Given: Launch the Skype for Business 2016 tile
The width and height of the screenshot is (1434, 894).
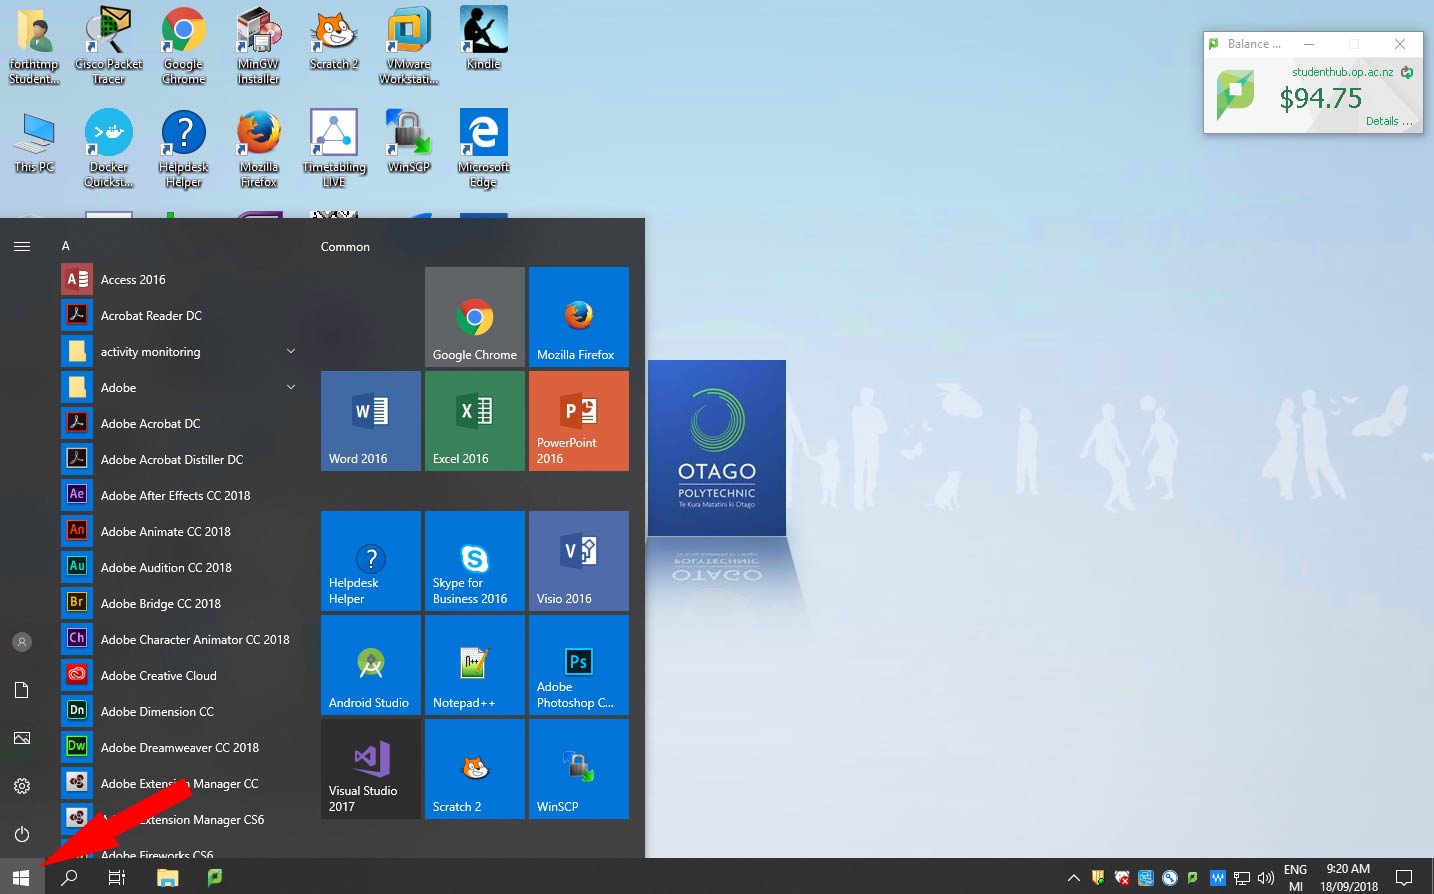Looking at the screenshot, I should click(475, 561).
